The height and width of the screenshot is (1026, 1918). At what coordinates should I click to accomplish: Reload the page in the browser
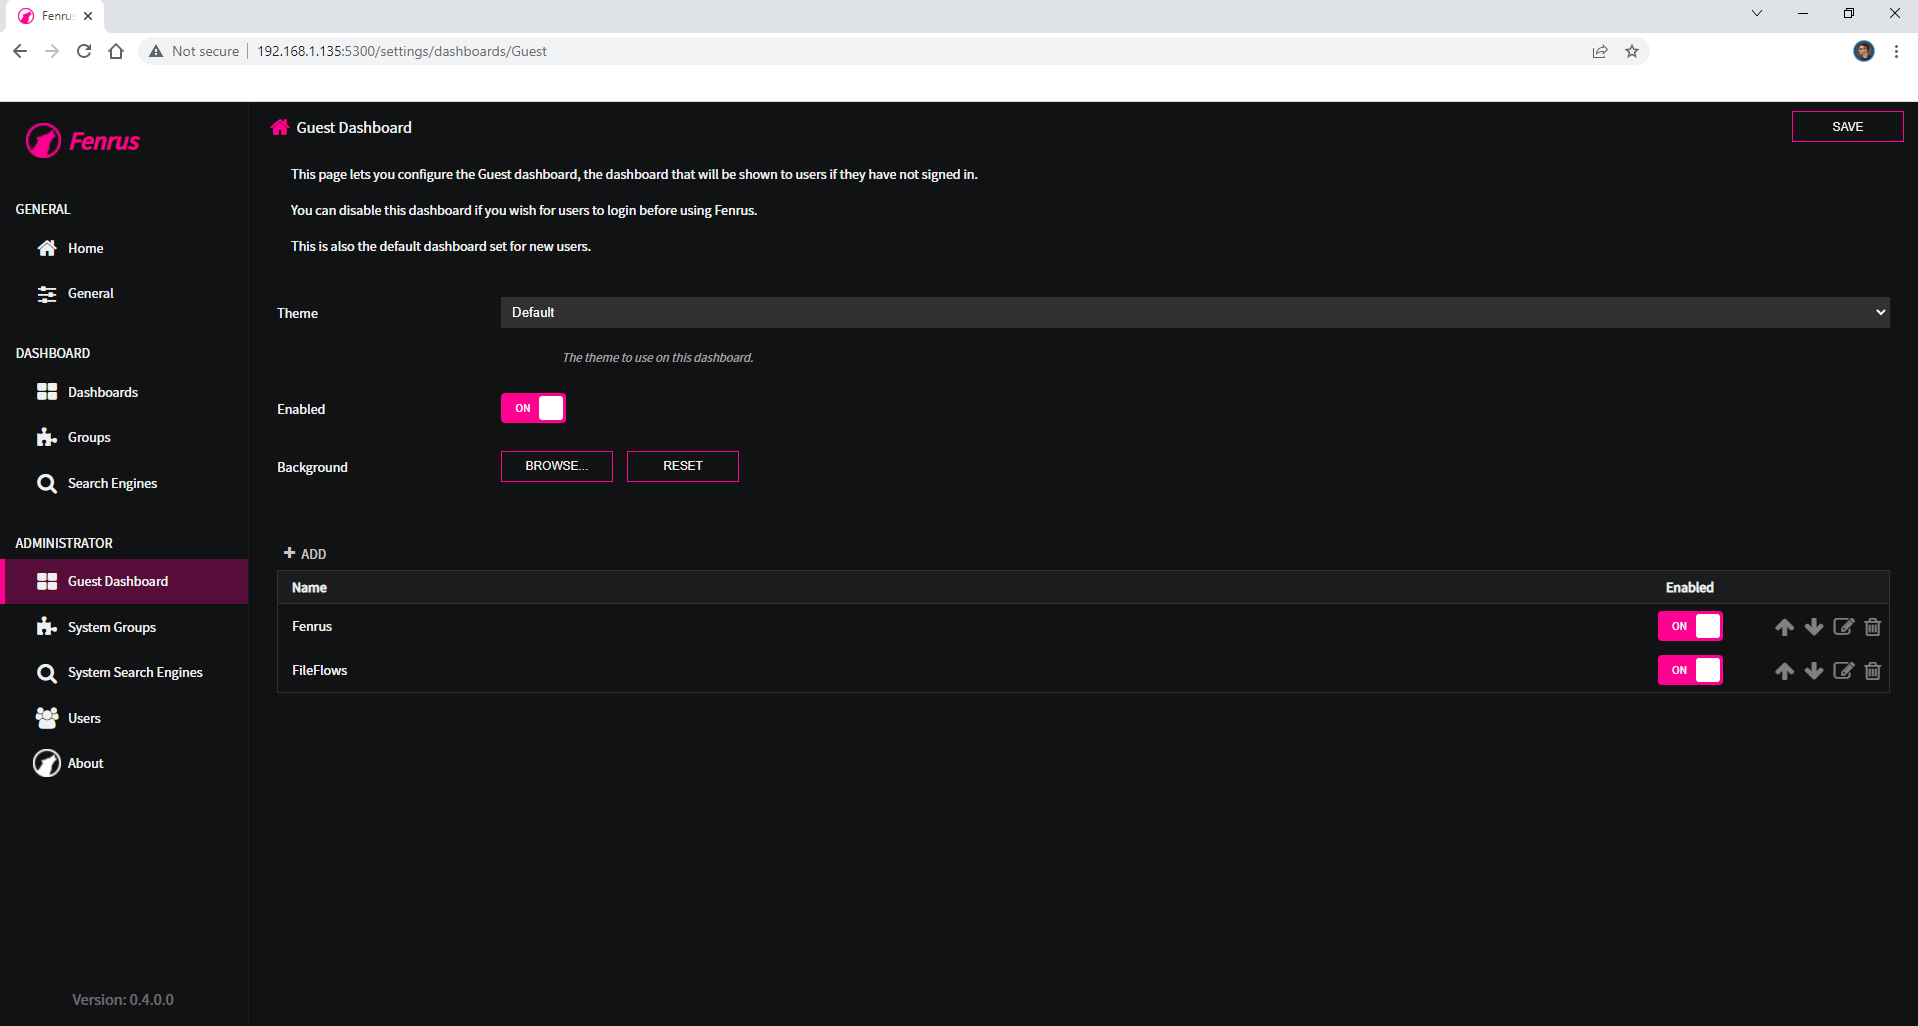point(84,51)
